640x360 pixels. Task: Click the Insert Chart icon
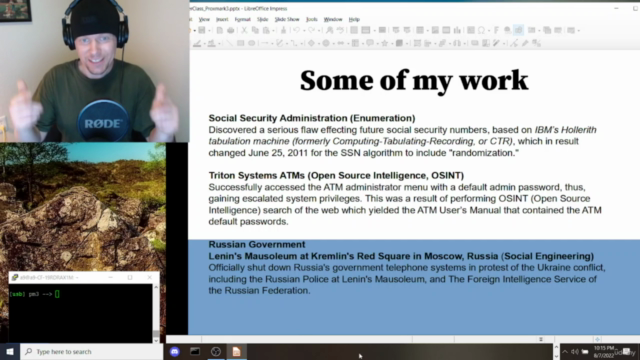(x=457, y=30)
